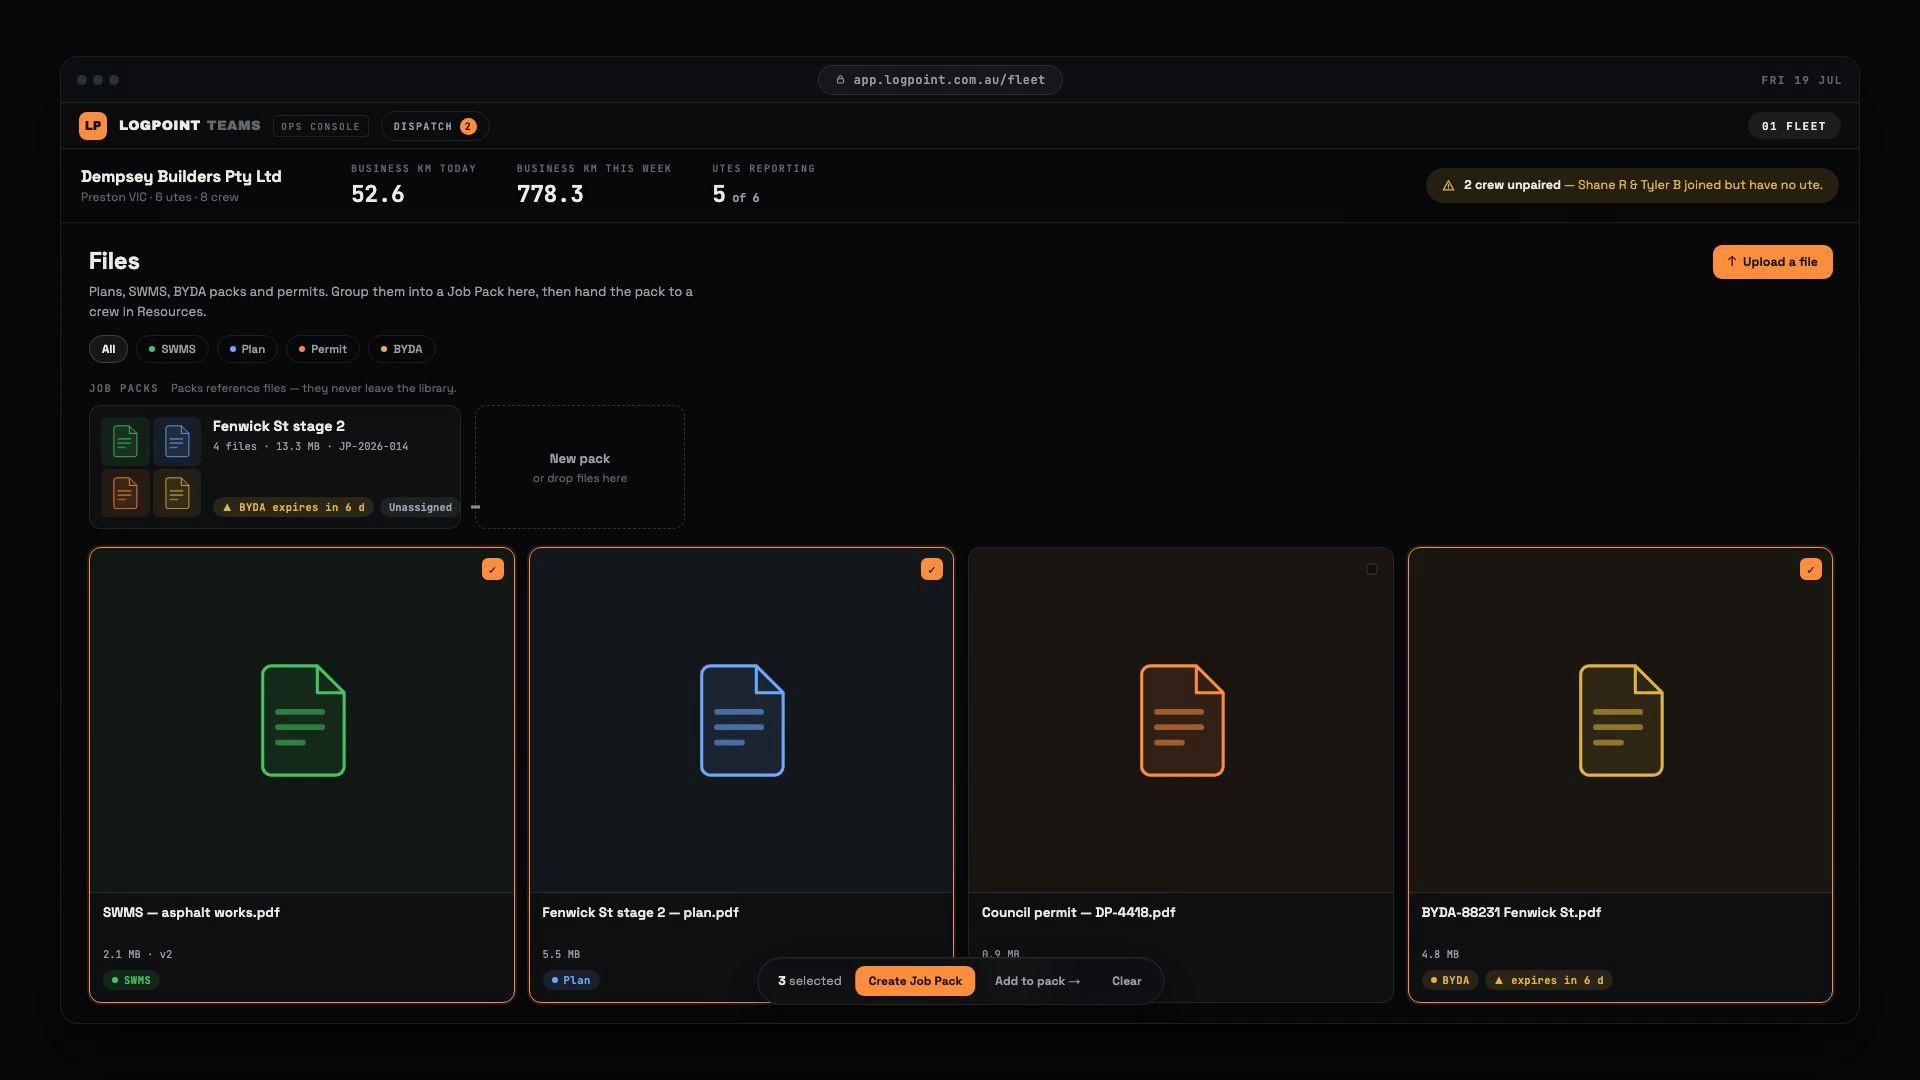Click the Plan tag on Fenwick plan file
1920x1080 pixels.
(570, 980)
